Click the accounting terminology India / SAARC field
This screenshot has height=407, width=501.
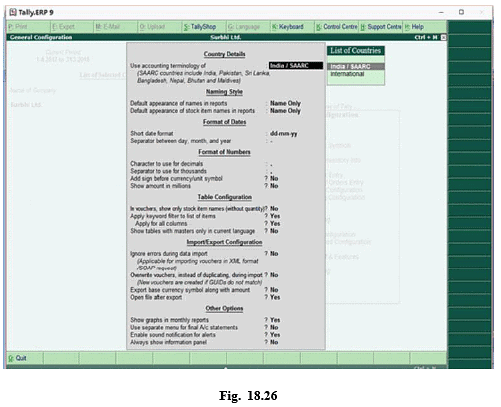(x=296, y=66)
